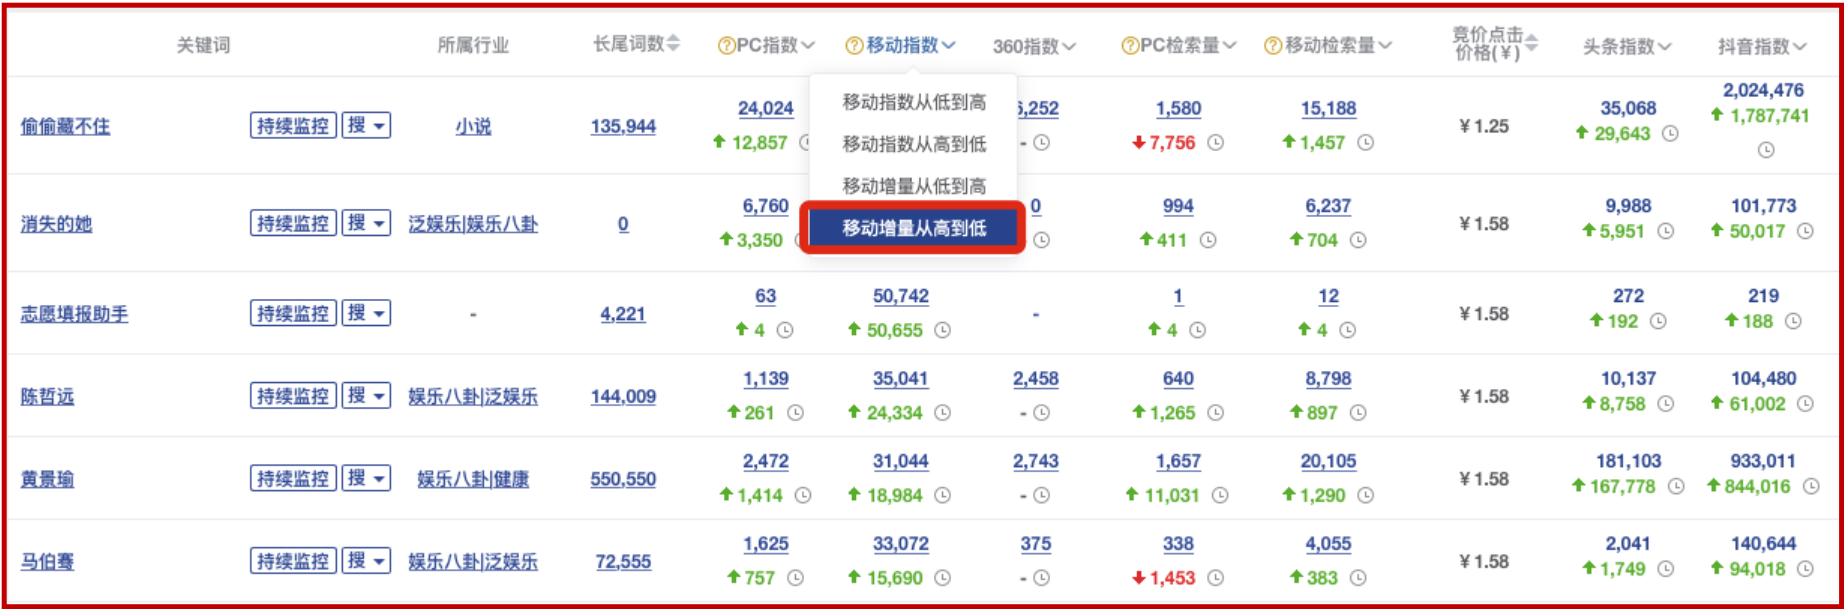Image resolution: width=1848 pixels, height=612 pixels.
Task: Open PC指数 value link 24,024
Action: click(x=766, y=108)
